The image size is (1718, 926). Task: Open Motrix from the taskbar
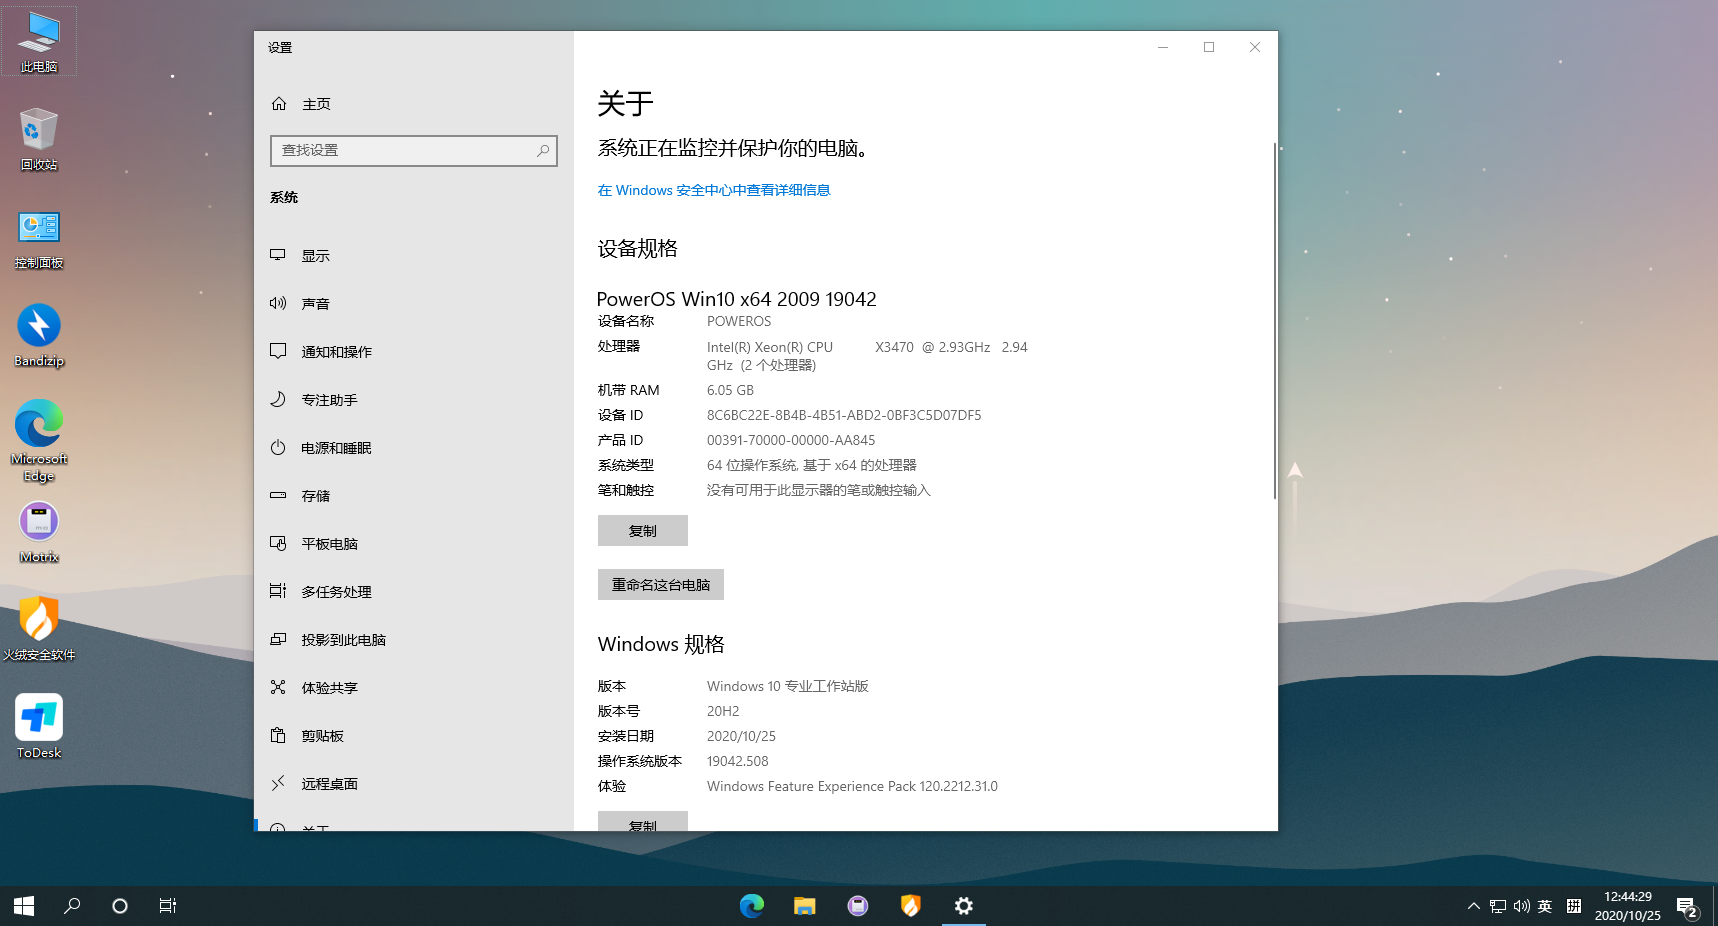coord(858,906)
